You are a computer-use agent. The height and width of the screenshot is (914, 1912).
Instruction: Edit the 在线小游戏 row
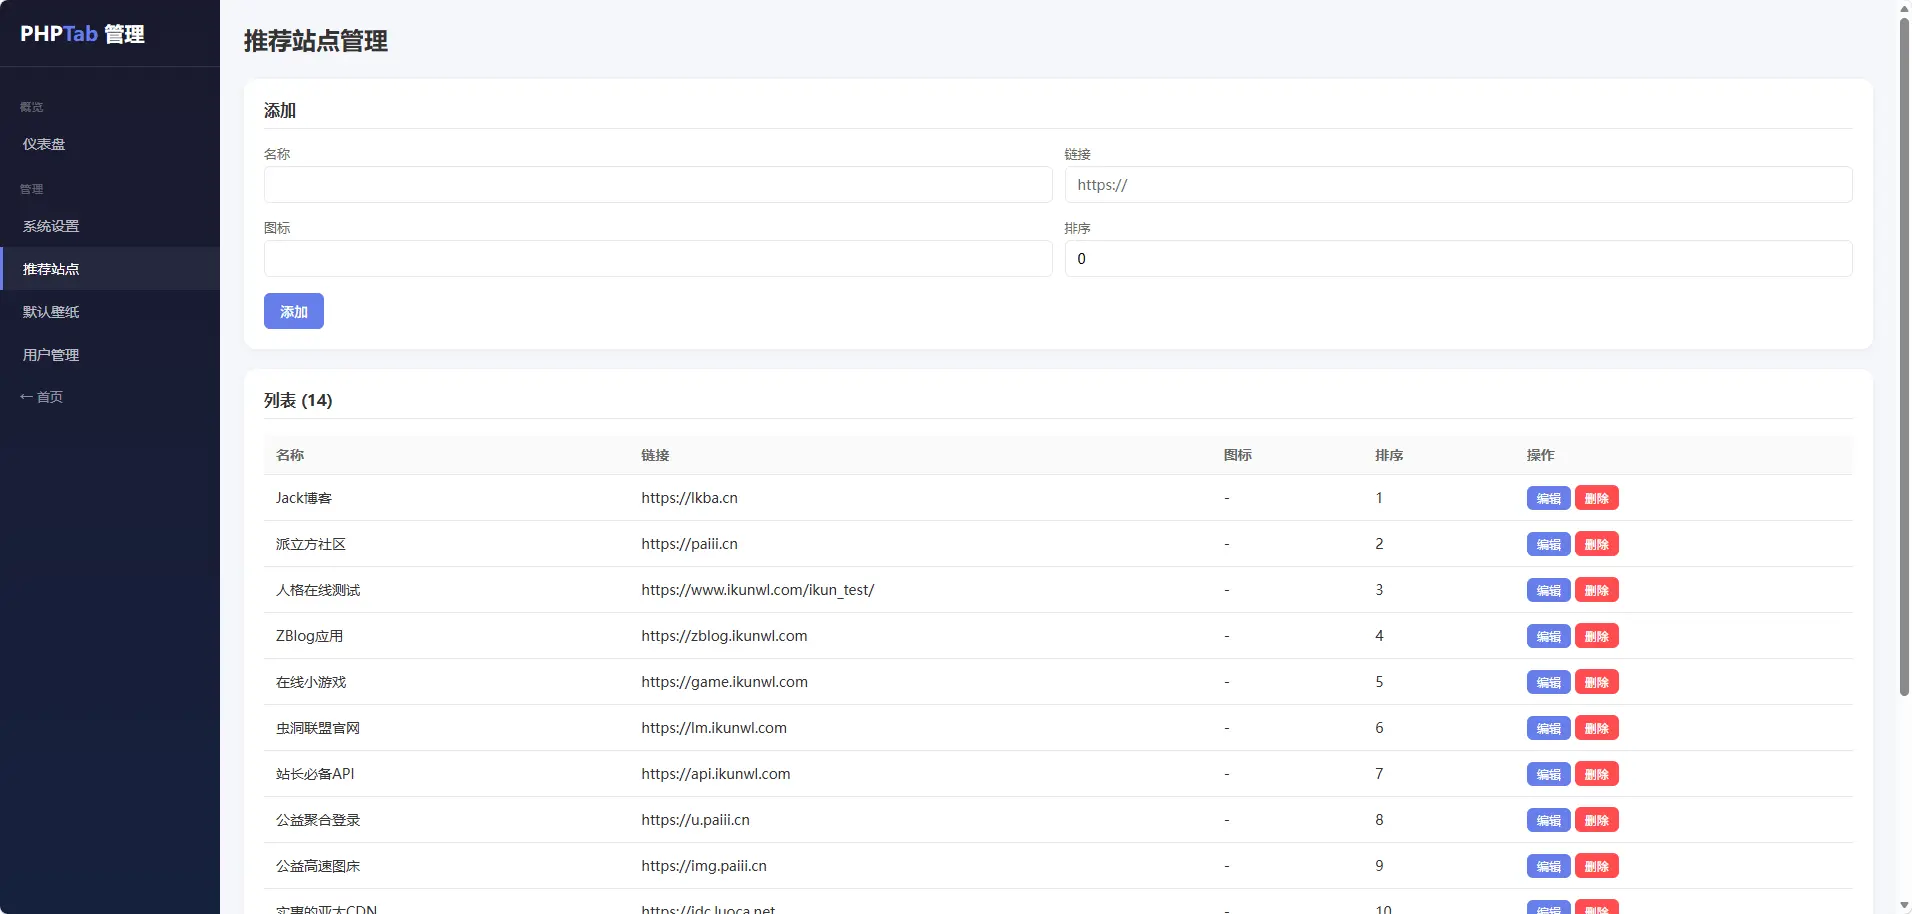coord(1548,682)
